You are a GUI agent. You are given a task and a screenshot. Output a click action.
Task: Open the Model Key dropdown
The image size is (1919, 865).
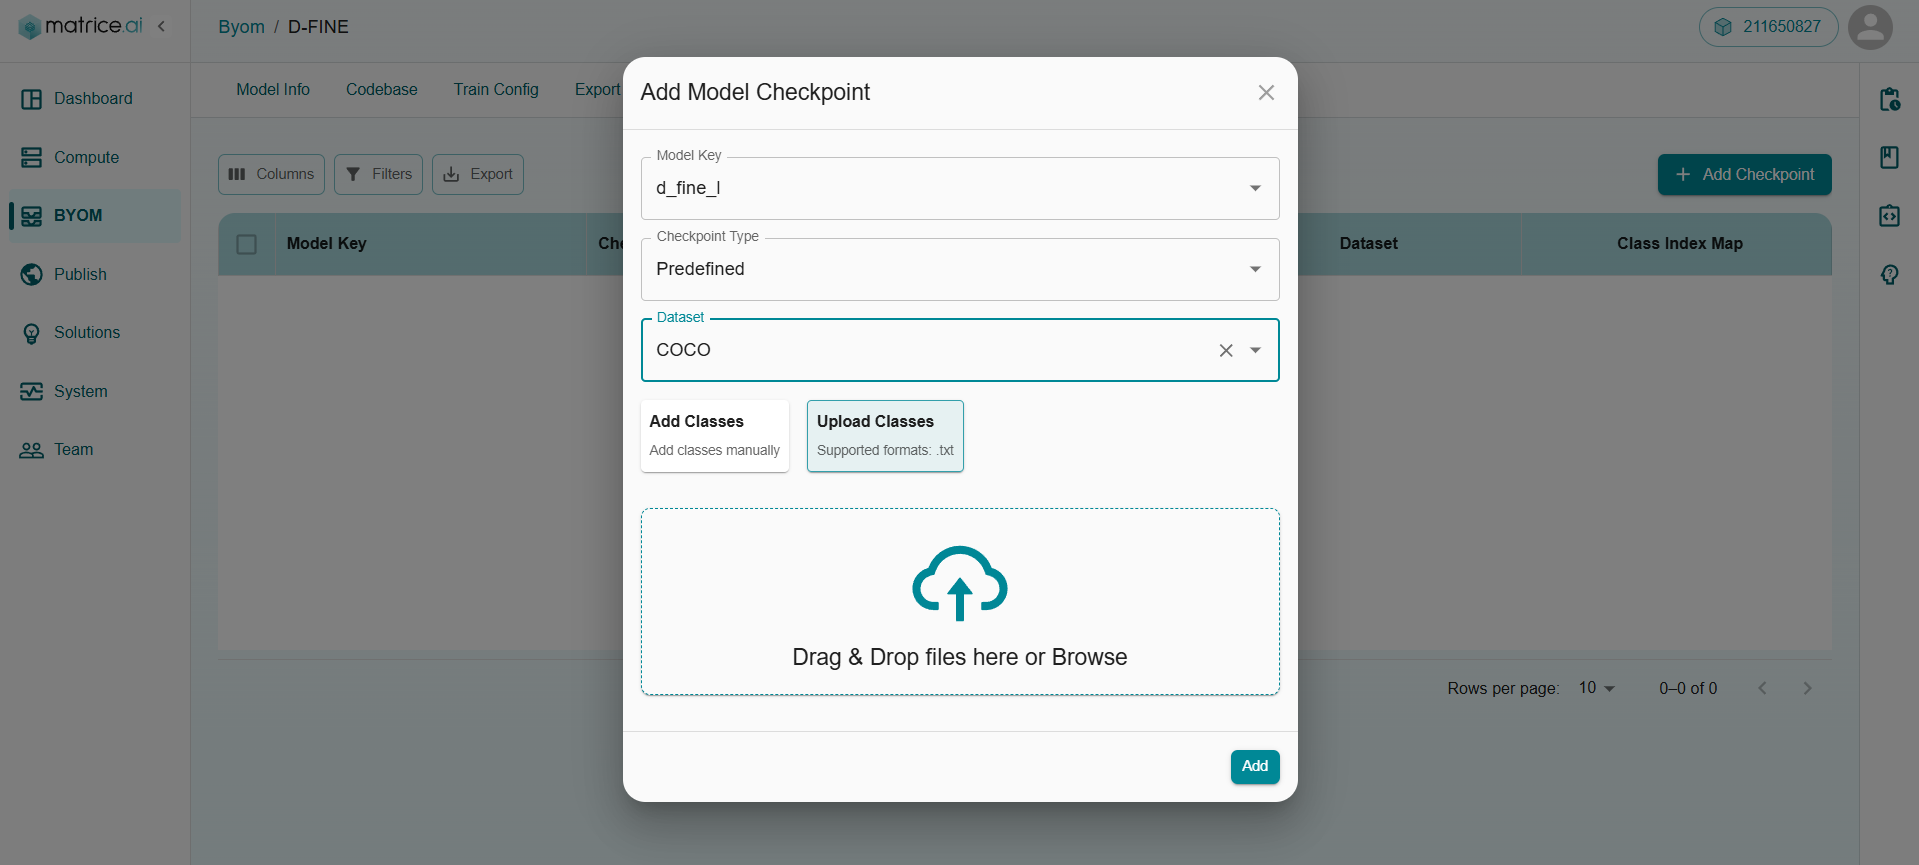coord(960,188)
